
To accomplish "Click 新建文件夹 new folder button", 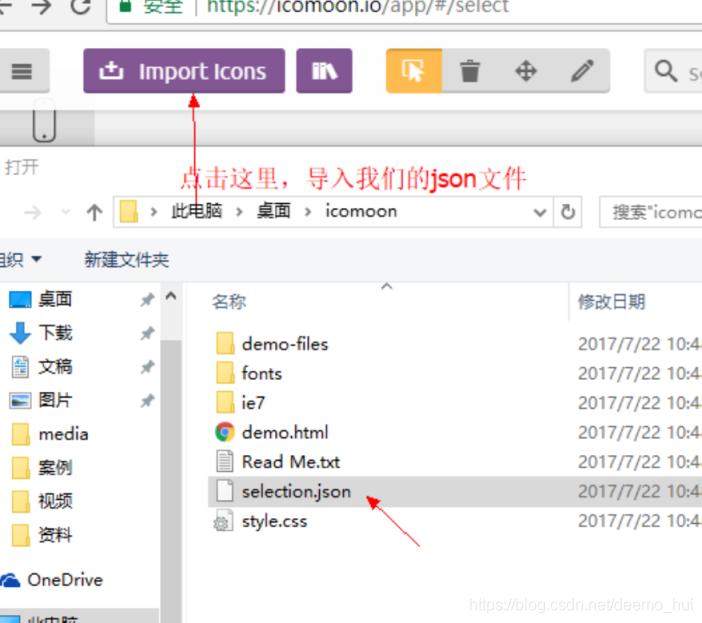I will tap(127, 260).
